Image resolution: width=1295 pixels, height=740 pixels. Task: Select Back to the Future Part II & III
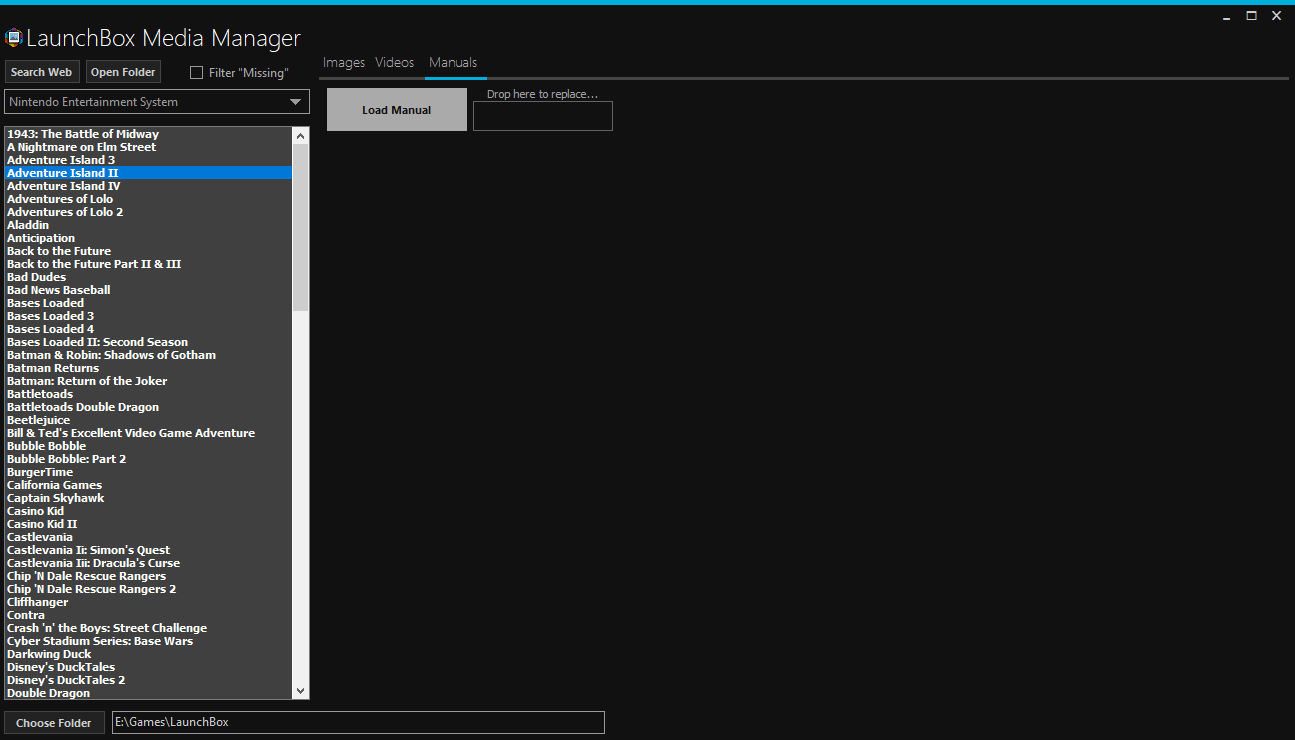(x=148, y=264)
